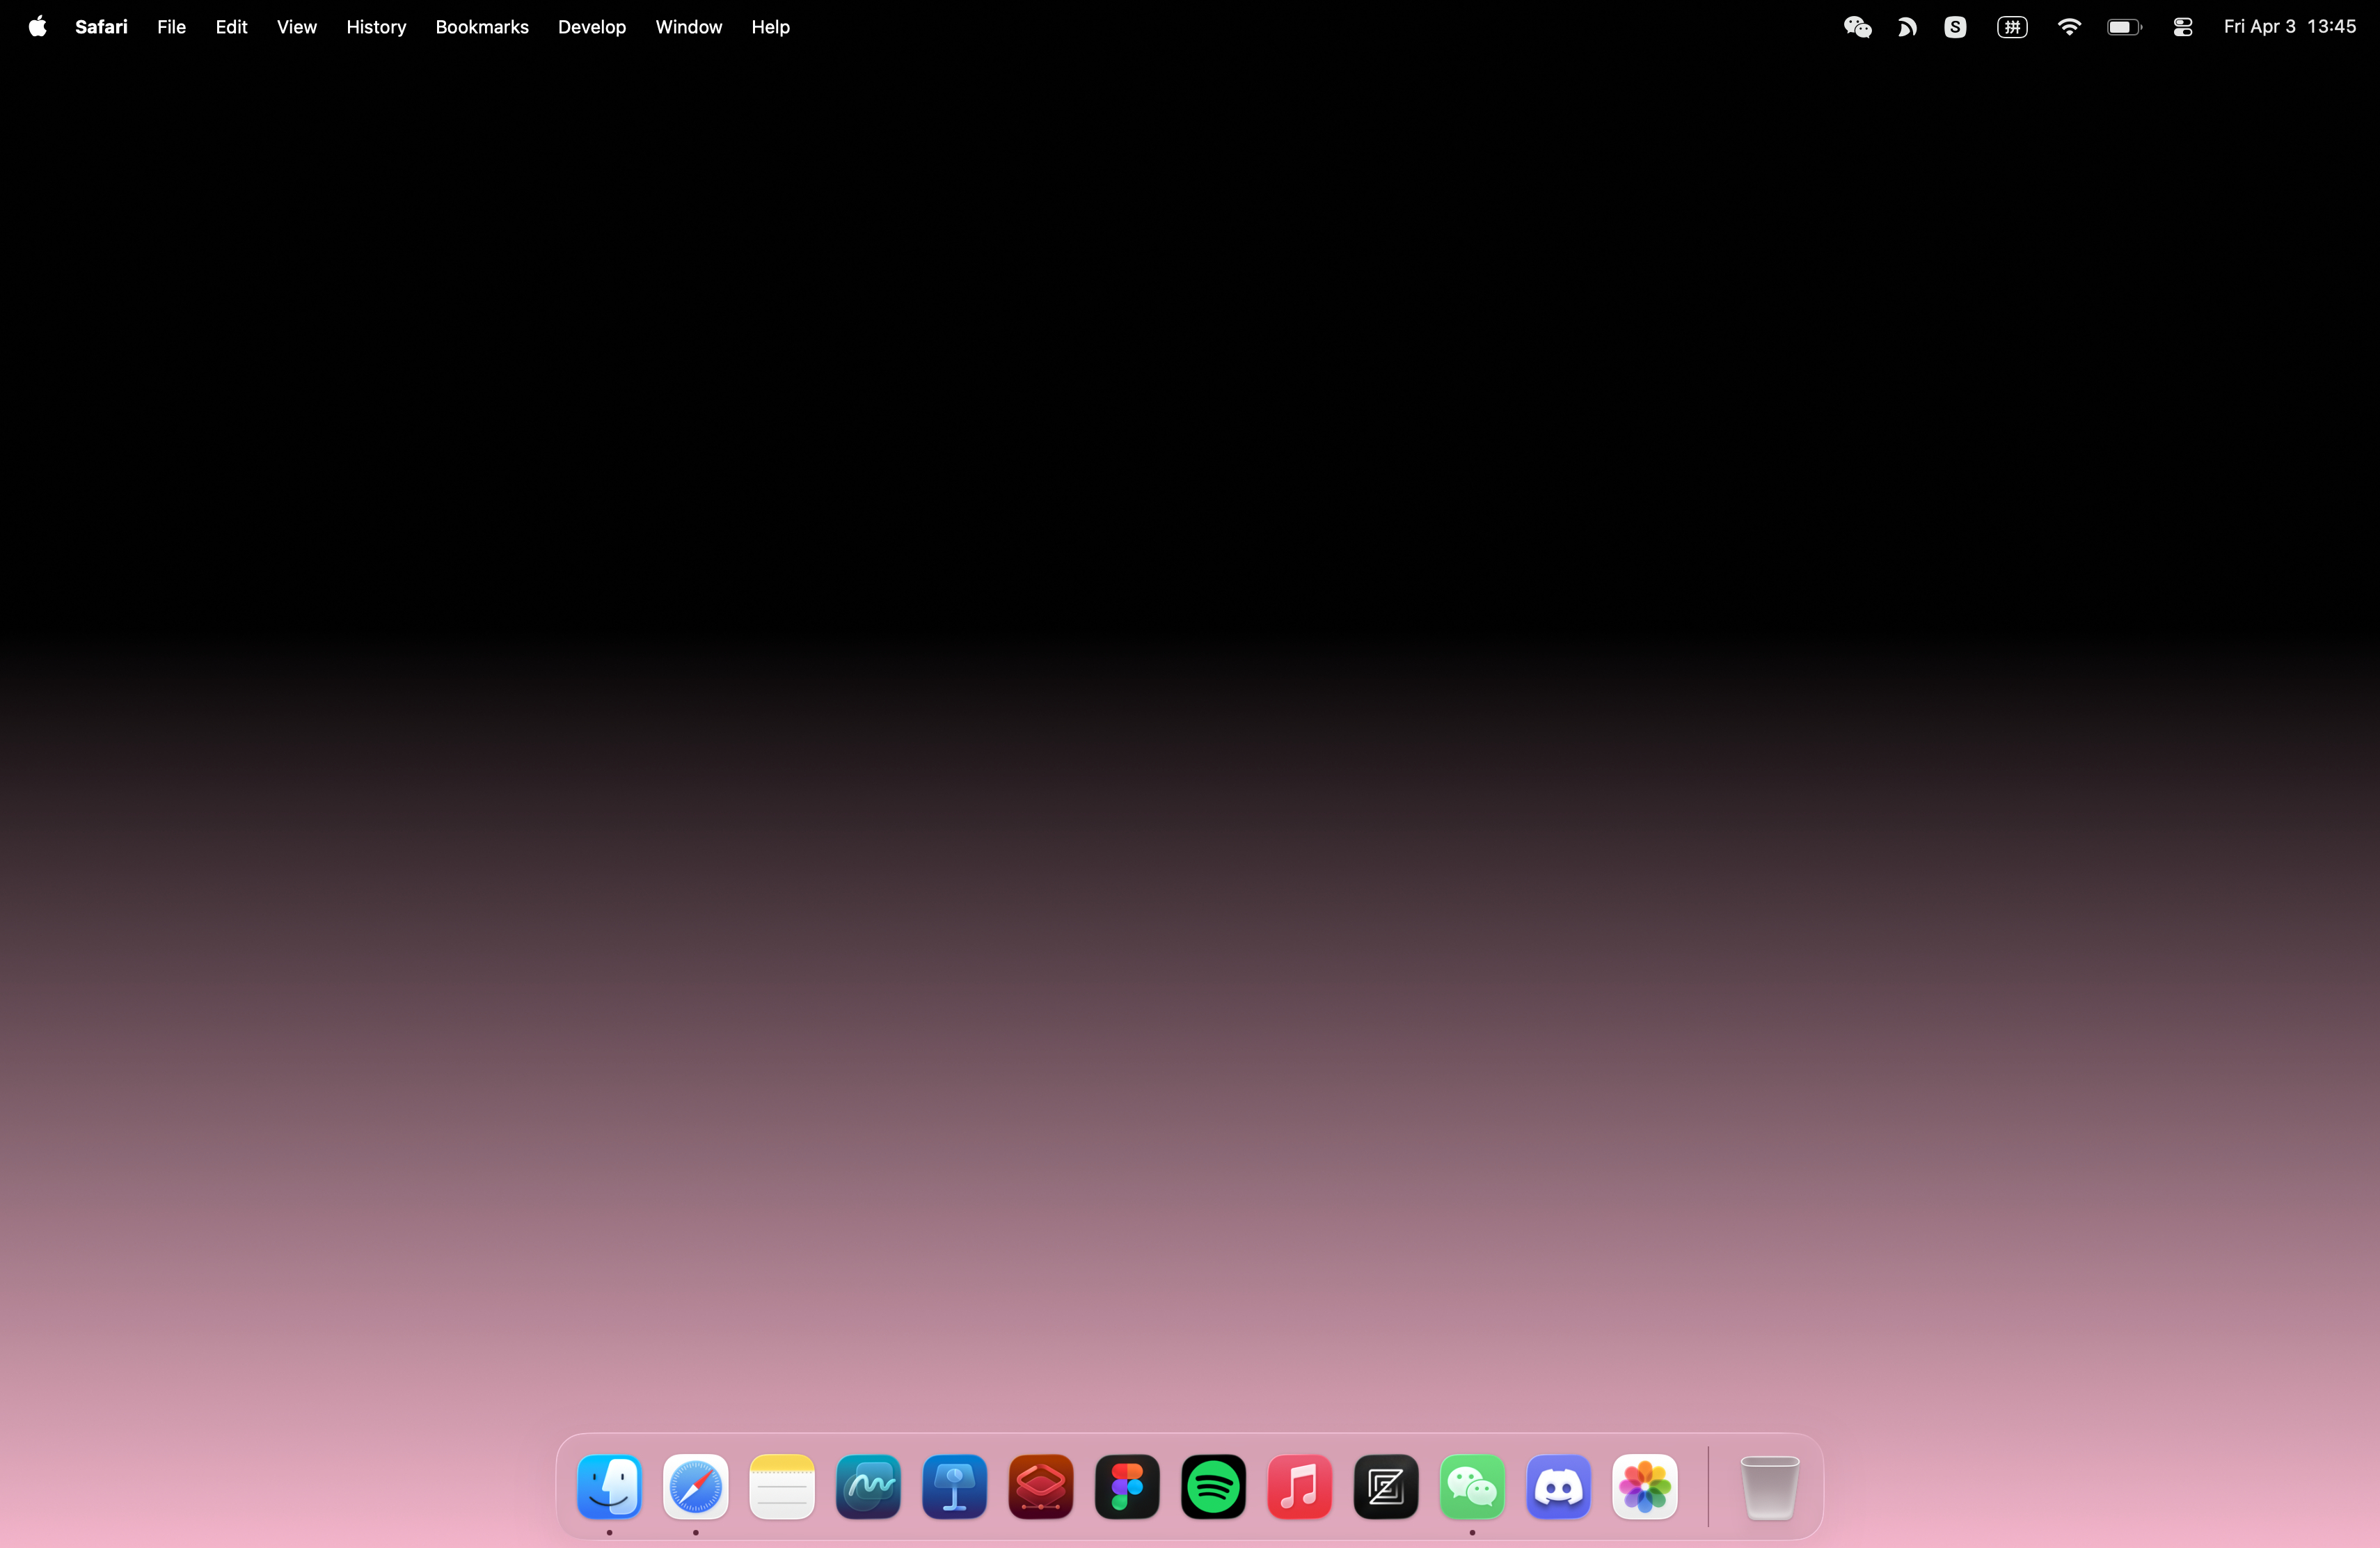Open Figma in the Dock
This screenshot has height=1548, width=2380.
[x=1127, y=1487]
